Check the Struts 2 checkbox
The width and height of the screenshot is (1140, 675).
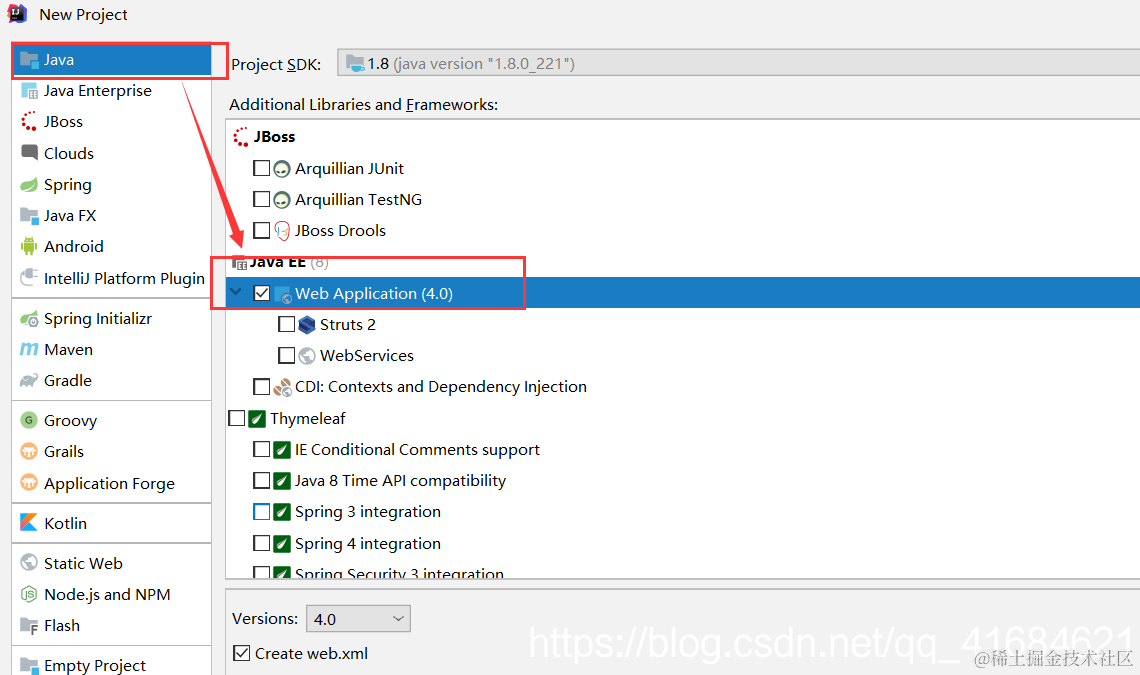[286, 324]
